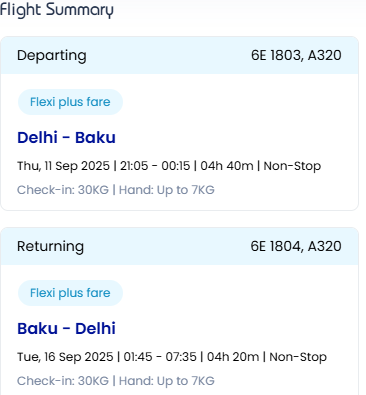Click departing Check-in: 30KG baggage info

coord(63,190)
